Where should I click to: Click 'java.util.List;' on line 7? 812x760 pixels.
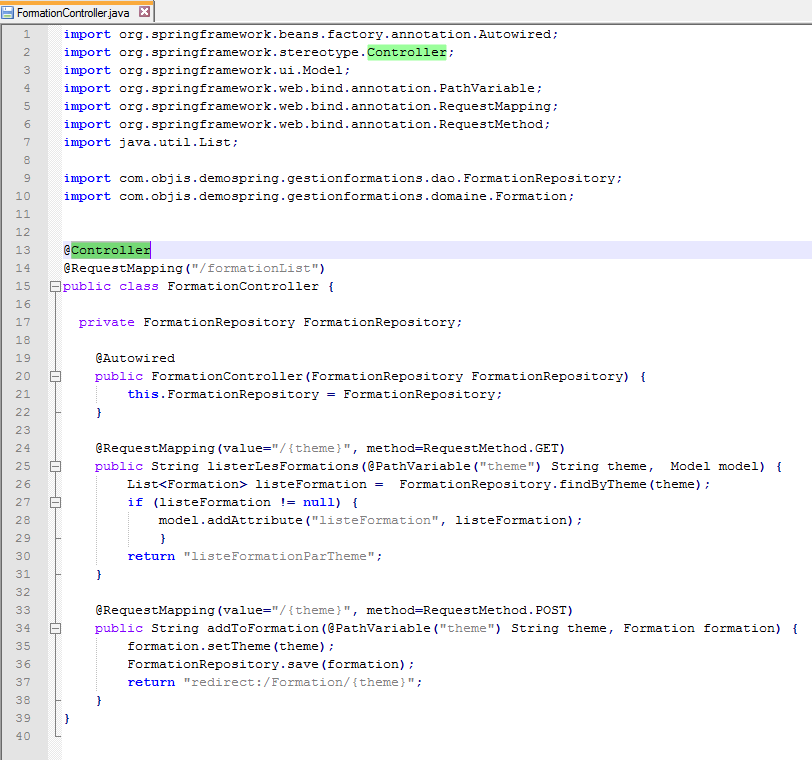pos(179,142)
